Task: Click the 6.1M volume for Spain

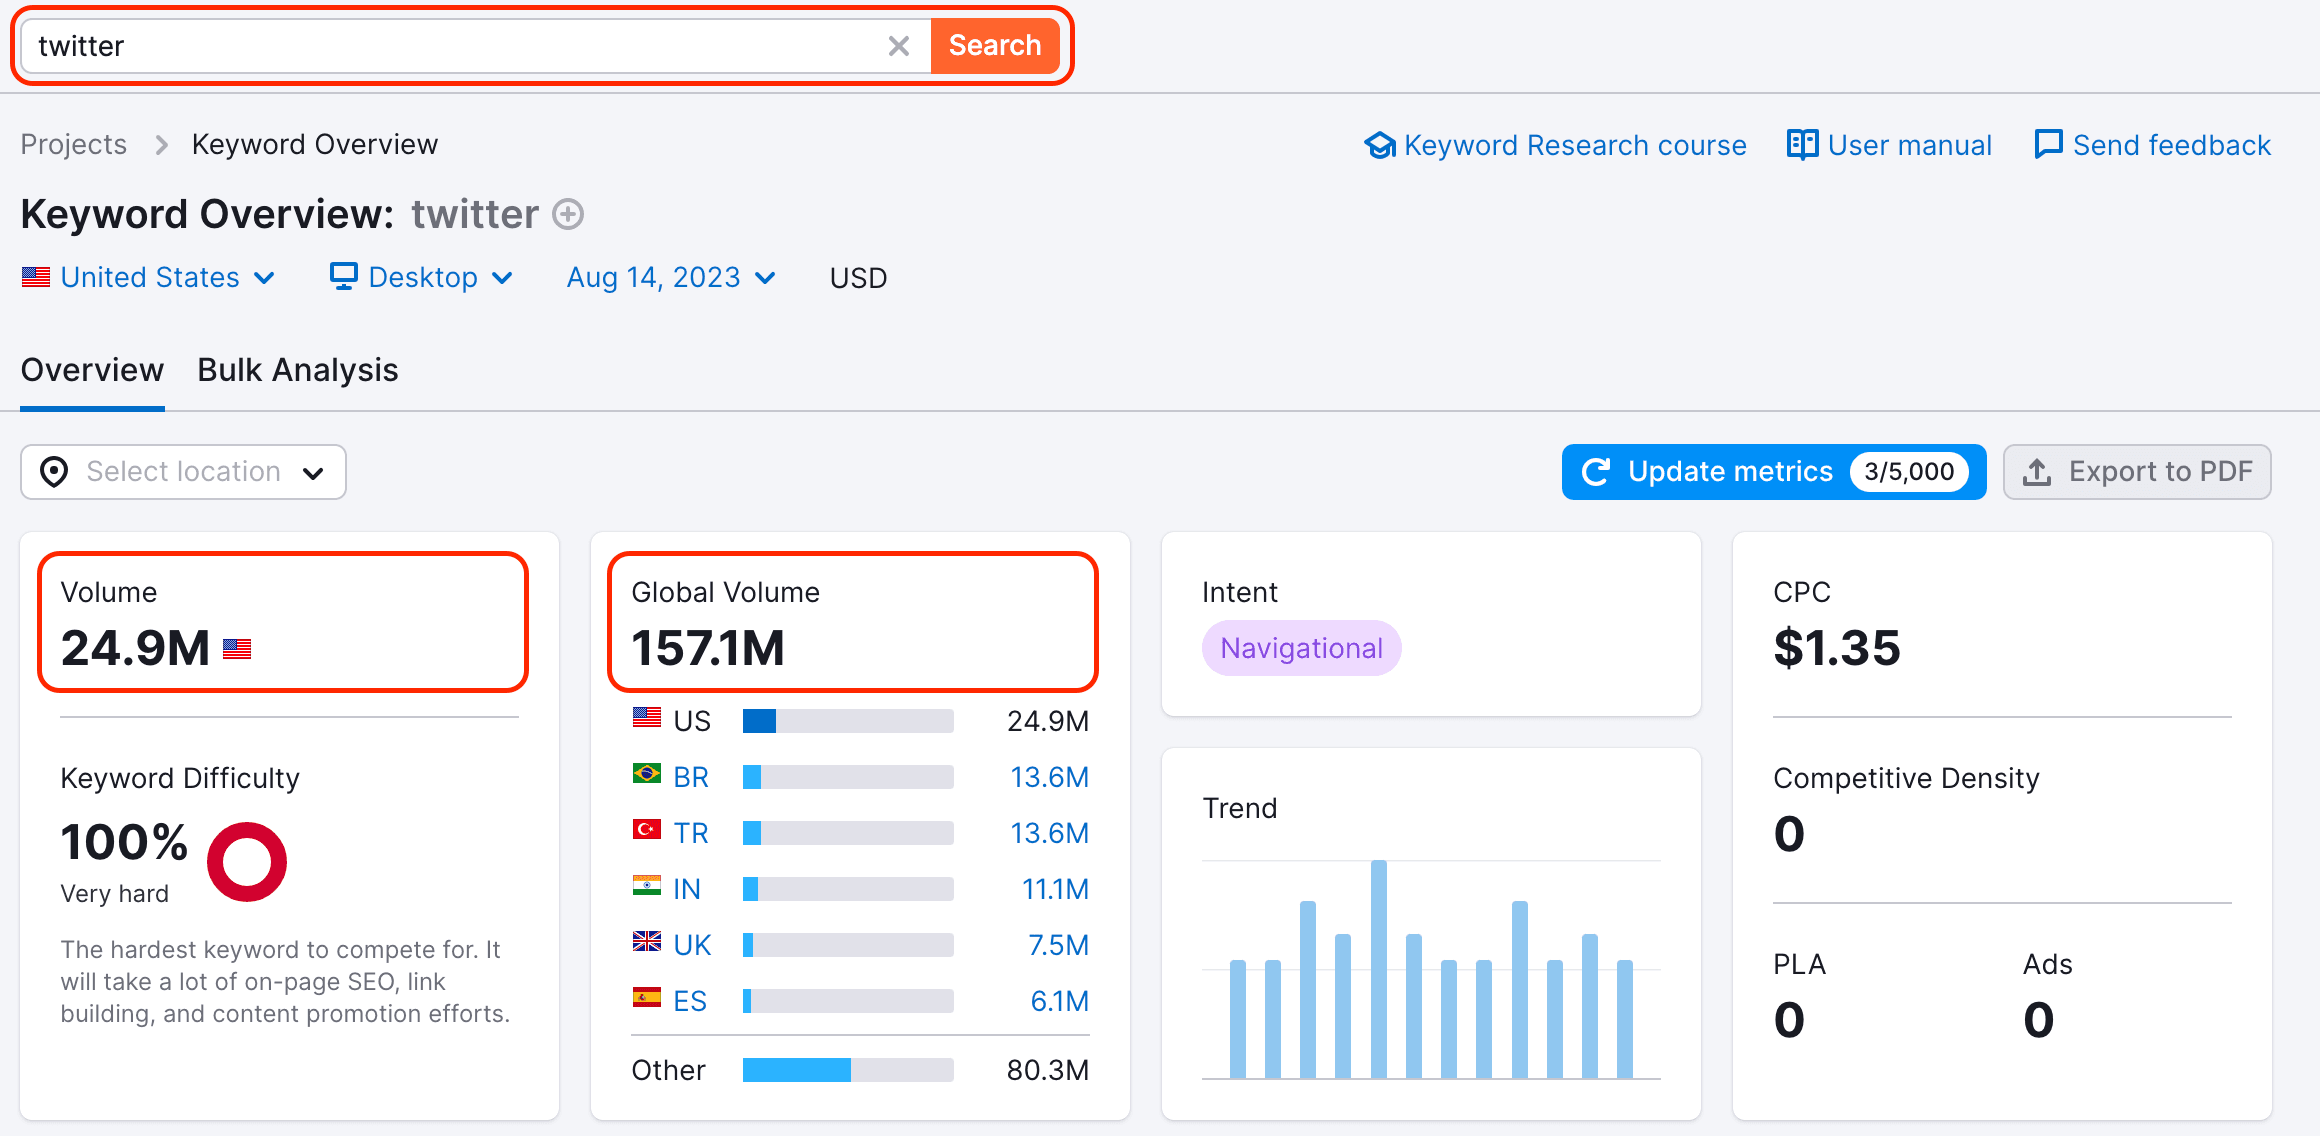Action: tap(1059, 1001)
